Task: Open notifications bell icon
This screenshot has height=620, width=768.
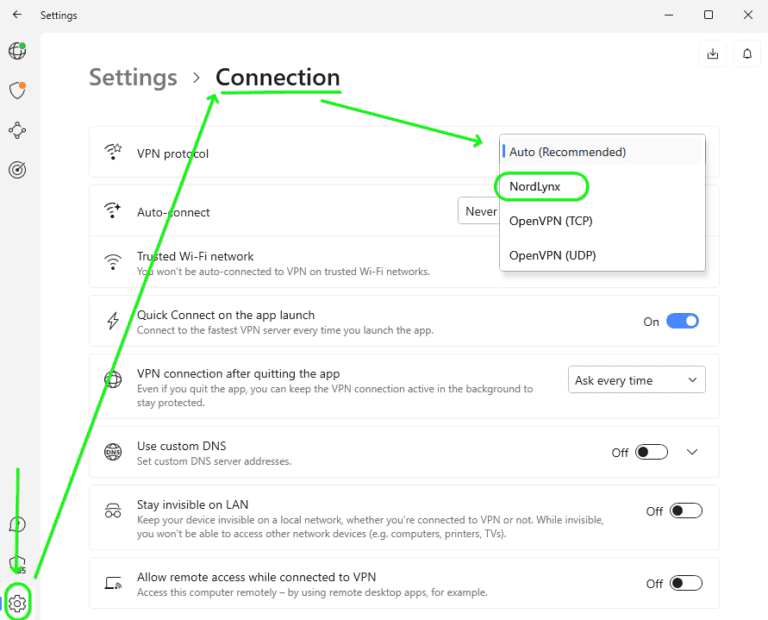Action: click(x=747, y=54)
